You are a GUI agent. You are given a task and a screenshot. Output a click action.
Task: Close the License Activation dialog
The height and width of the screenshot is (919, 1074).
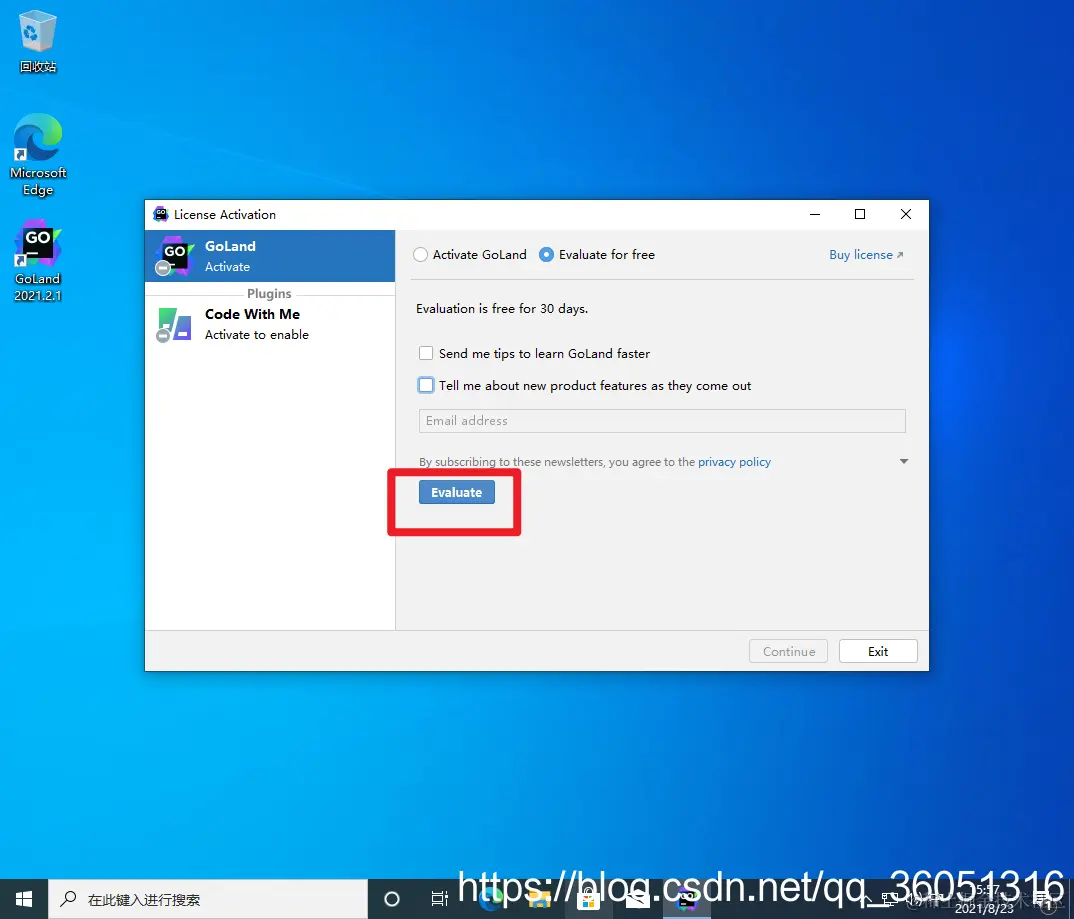click(x=906, y=214)
